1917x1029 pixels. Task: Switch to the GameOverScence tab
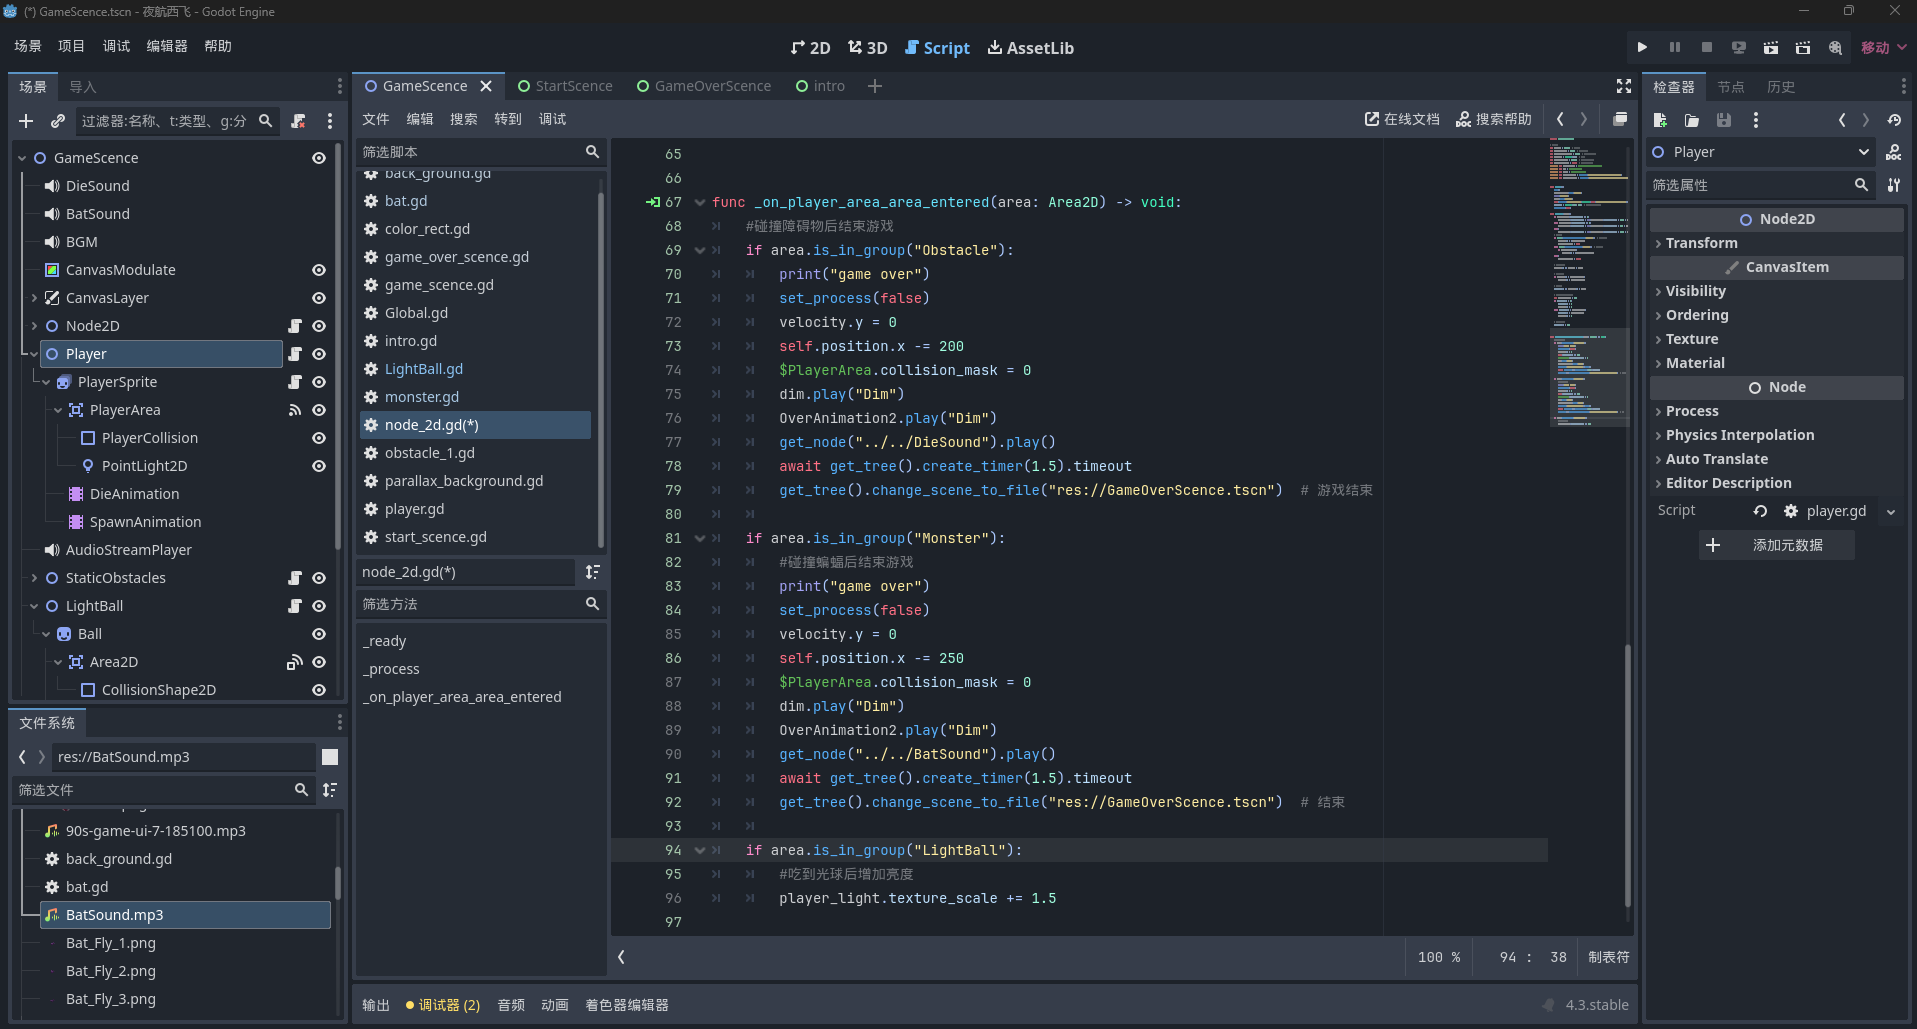coord(704,86)
